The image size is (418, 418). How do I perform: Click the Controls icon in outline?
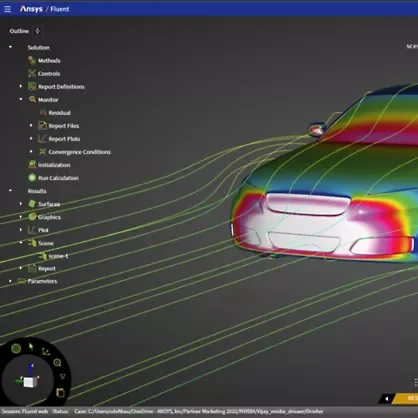point(32,73)
